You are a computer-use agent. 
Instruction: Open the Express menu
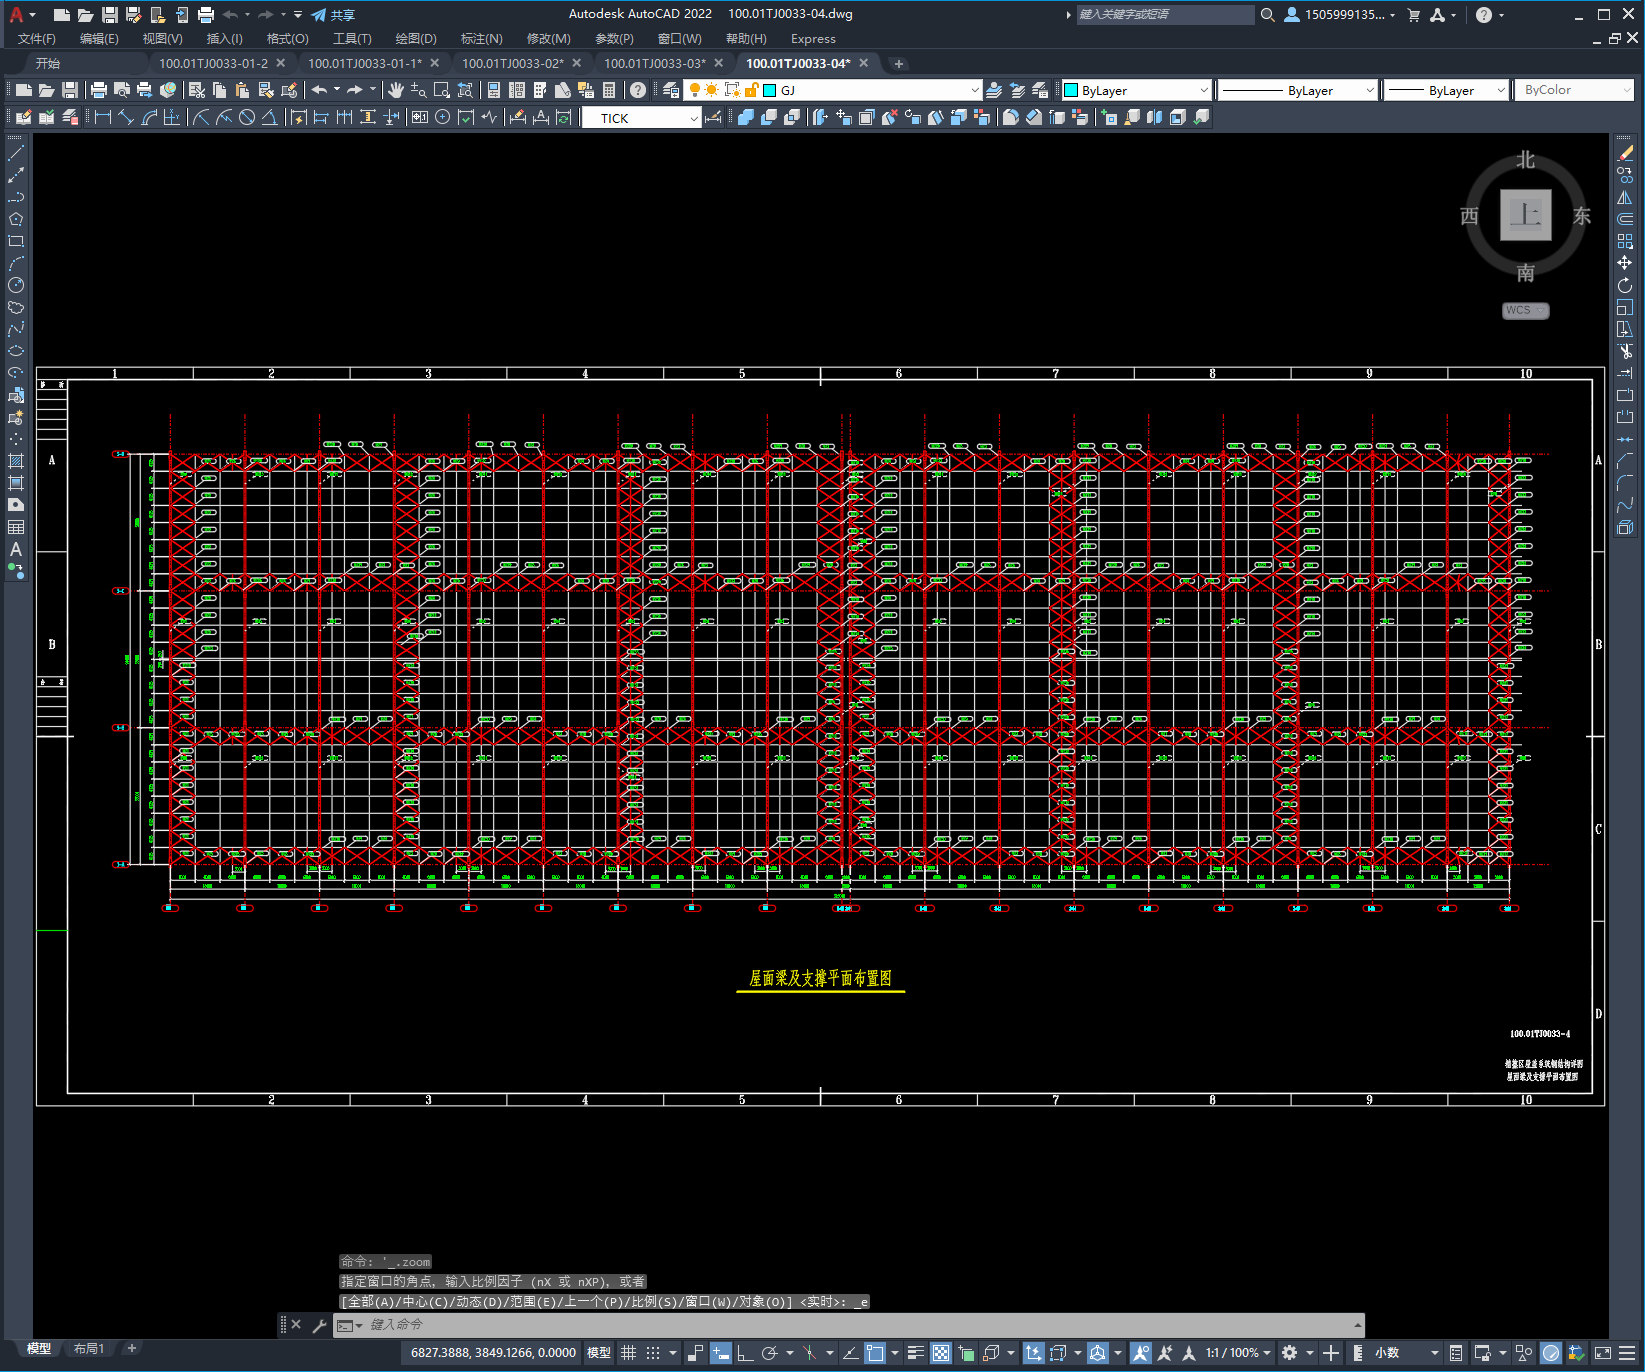(x=812, y=39)
